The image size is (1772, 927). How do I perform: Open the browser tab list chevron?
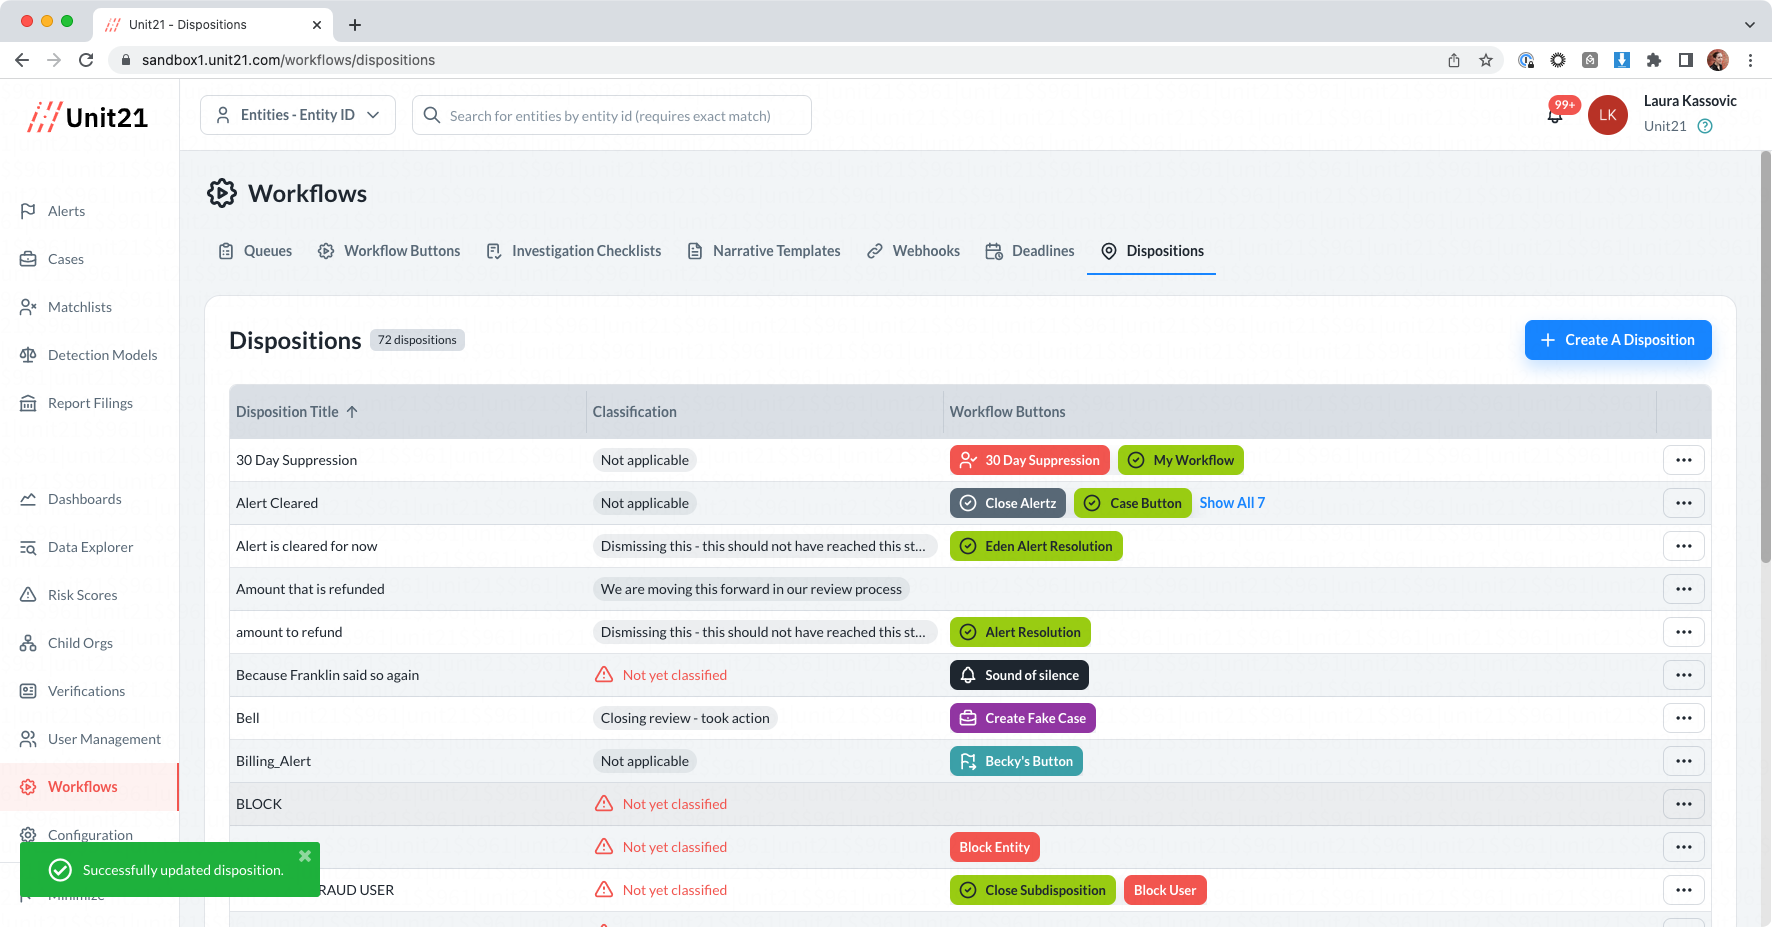tap(1750, 25)
